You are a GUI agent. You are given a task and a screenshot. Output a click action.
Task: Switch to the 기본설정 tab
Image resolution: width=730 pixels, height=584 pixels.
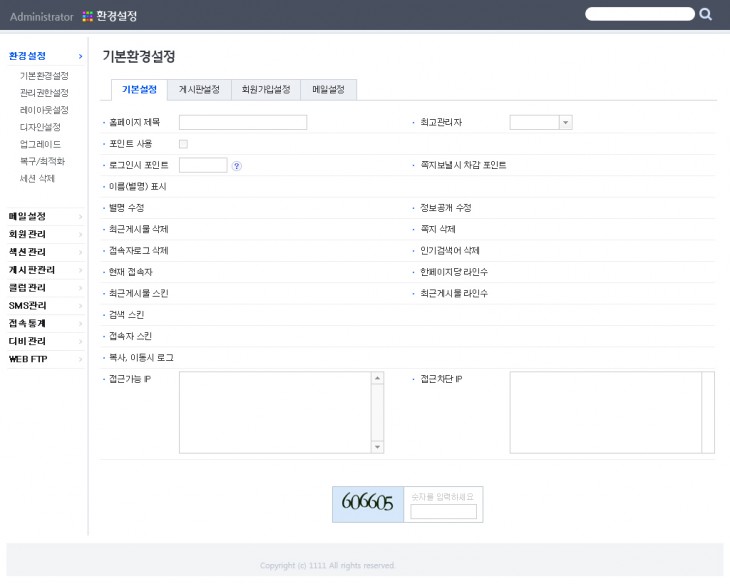[x=139, y=89]
